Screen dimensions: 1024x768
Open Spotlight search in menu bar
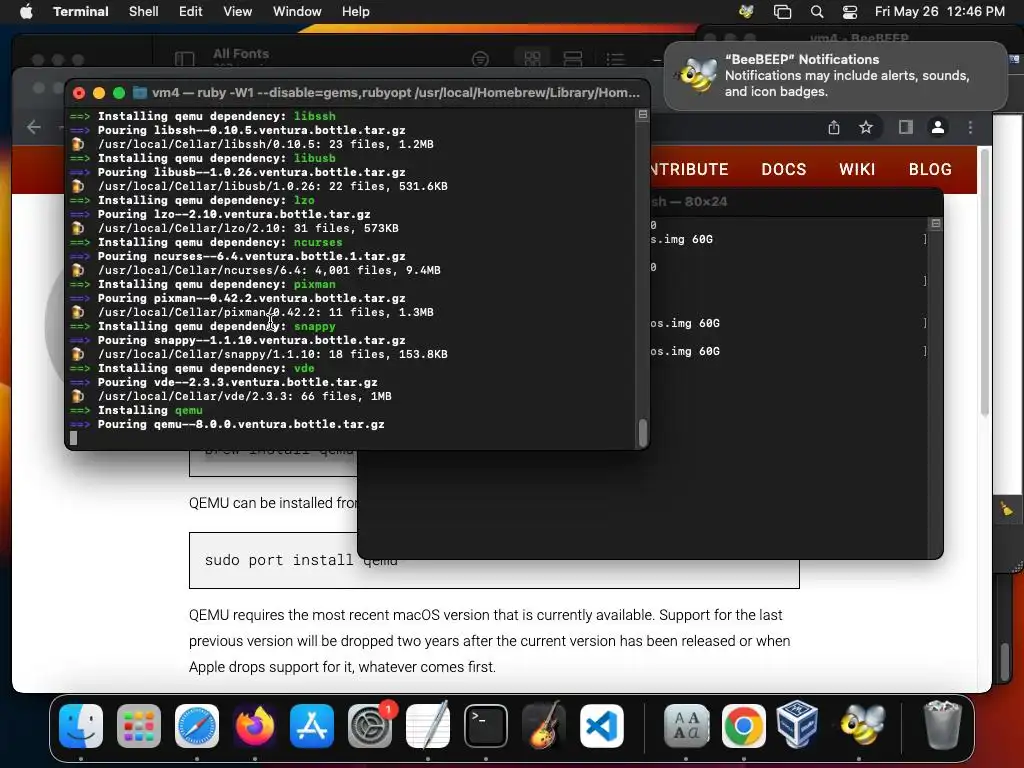(x=816, y=11)
